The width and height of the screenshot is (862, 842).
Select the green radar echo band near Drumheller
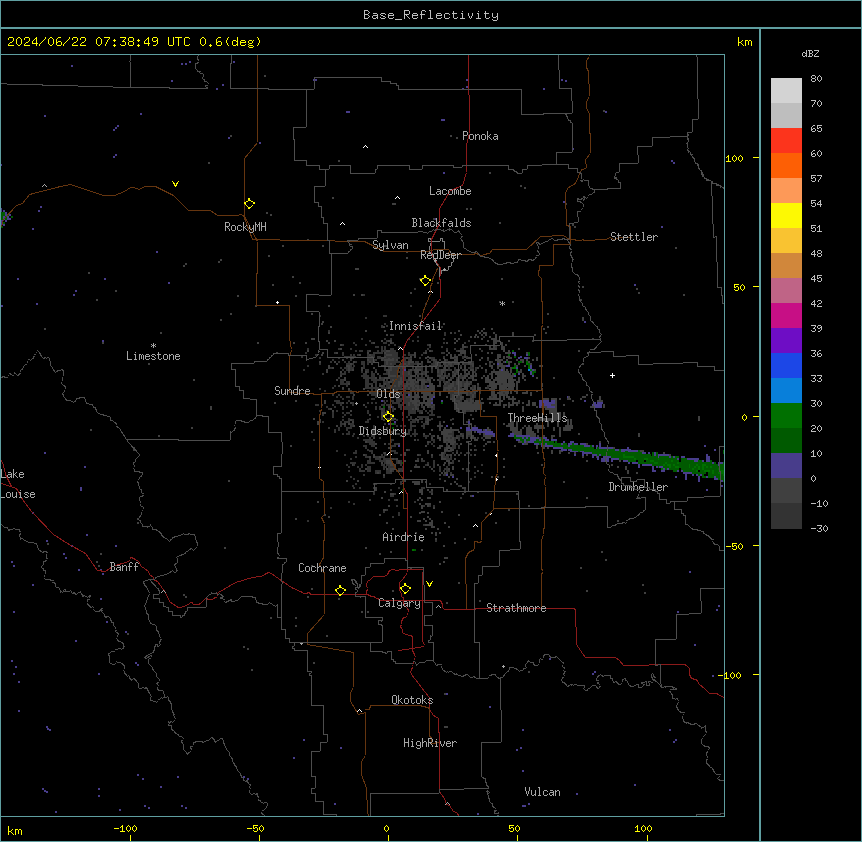click(x=618, y=455)
